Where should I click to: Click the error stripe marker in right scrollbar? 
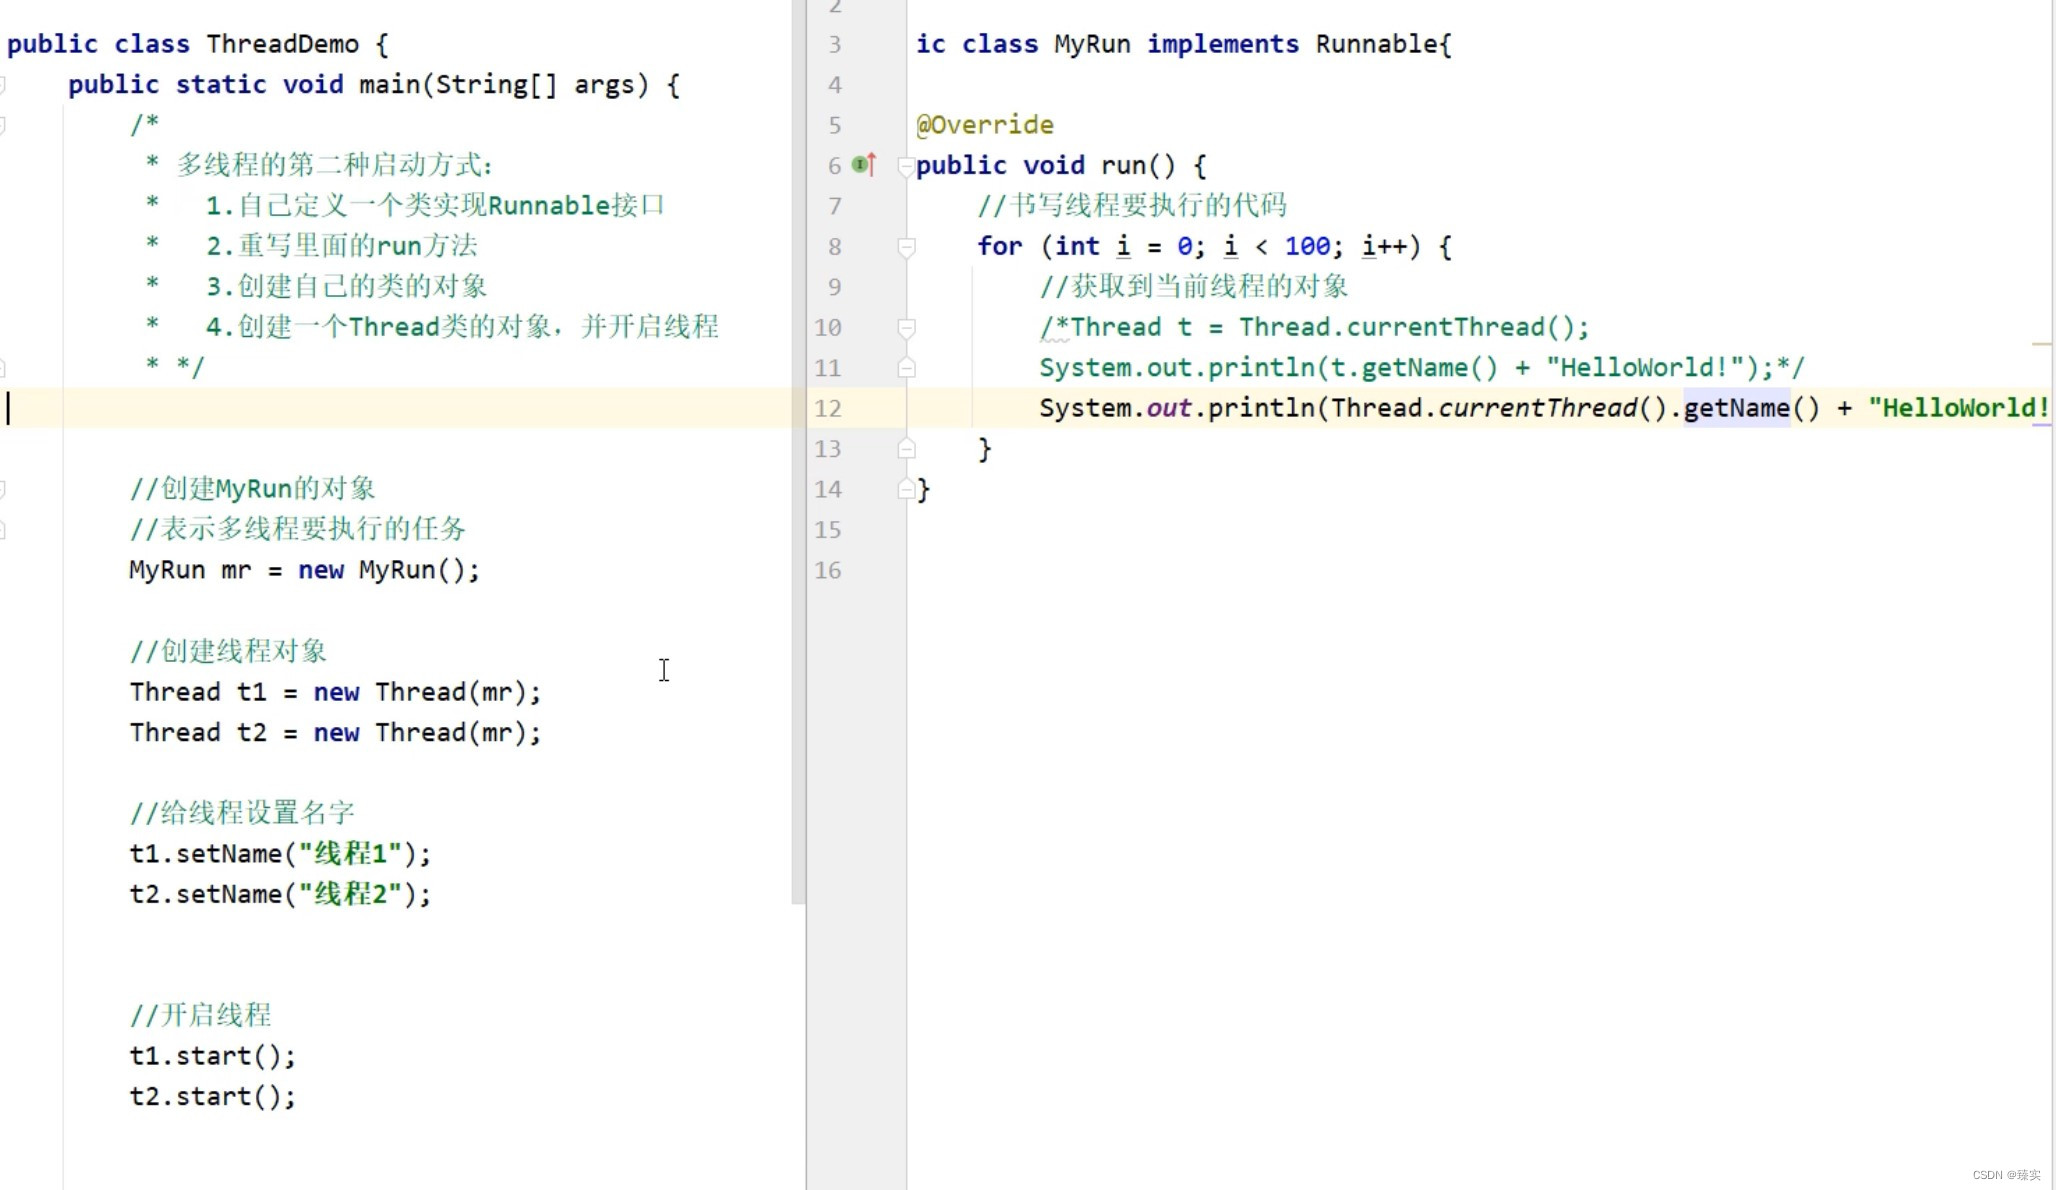click(2041, 344)
